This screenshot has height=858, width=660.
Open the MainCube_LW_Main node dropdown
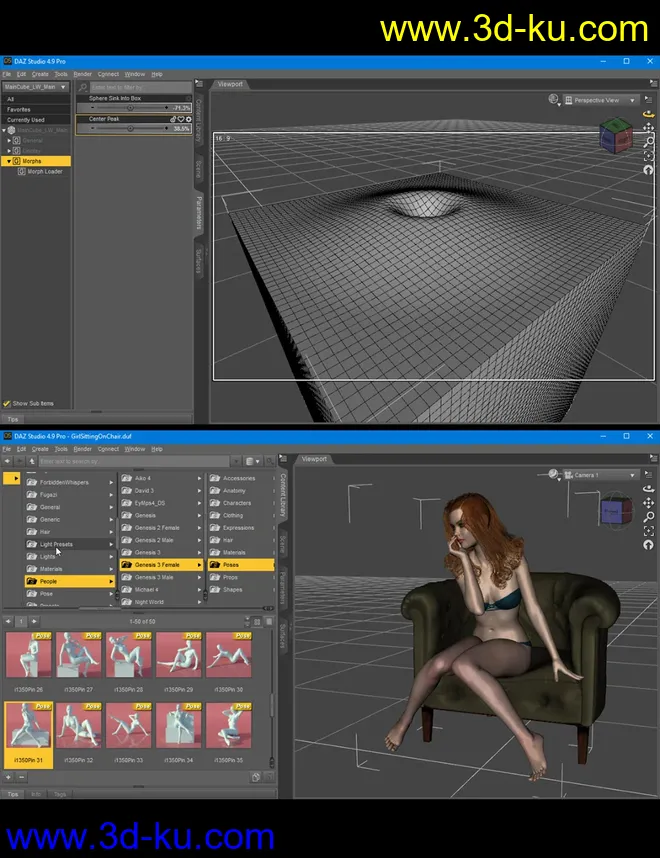pyautogui.click(x=36, y=87)
